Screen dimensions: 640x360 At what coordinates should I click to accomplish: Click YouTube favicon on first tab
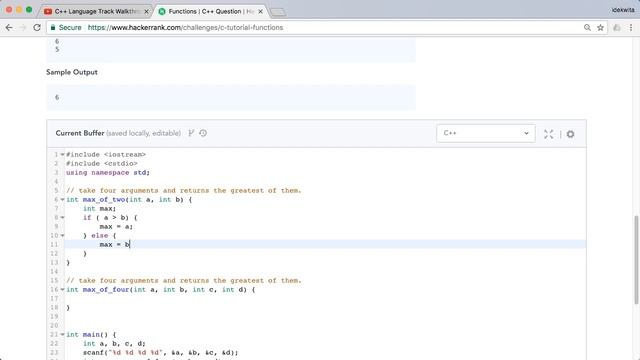(x=48, y=11)
